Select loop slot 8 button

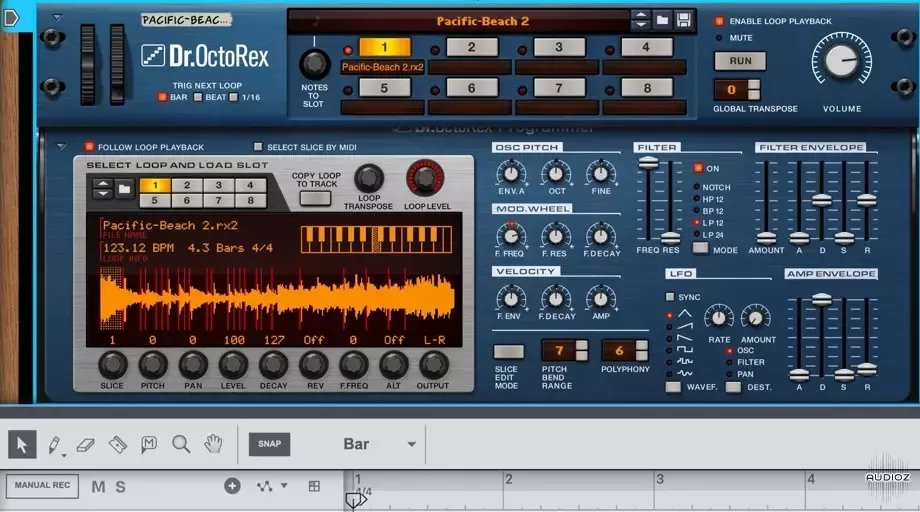click(x=647, y=88)
